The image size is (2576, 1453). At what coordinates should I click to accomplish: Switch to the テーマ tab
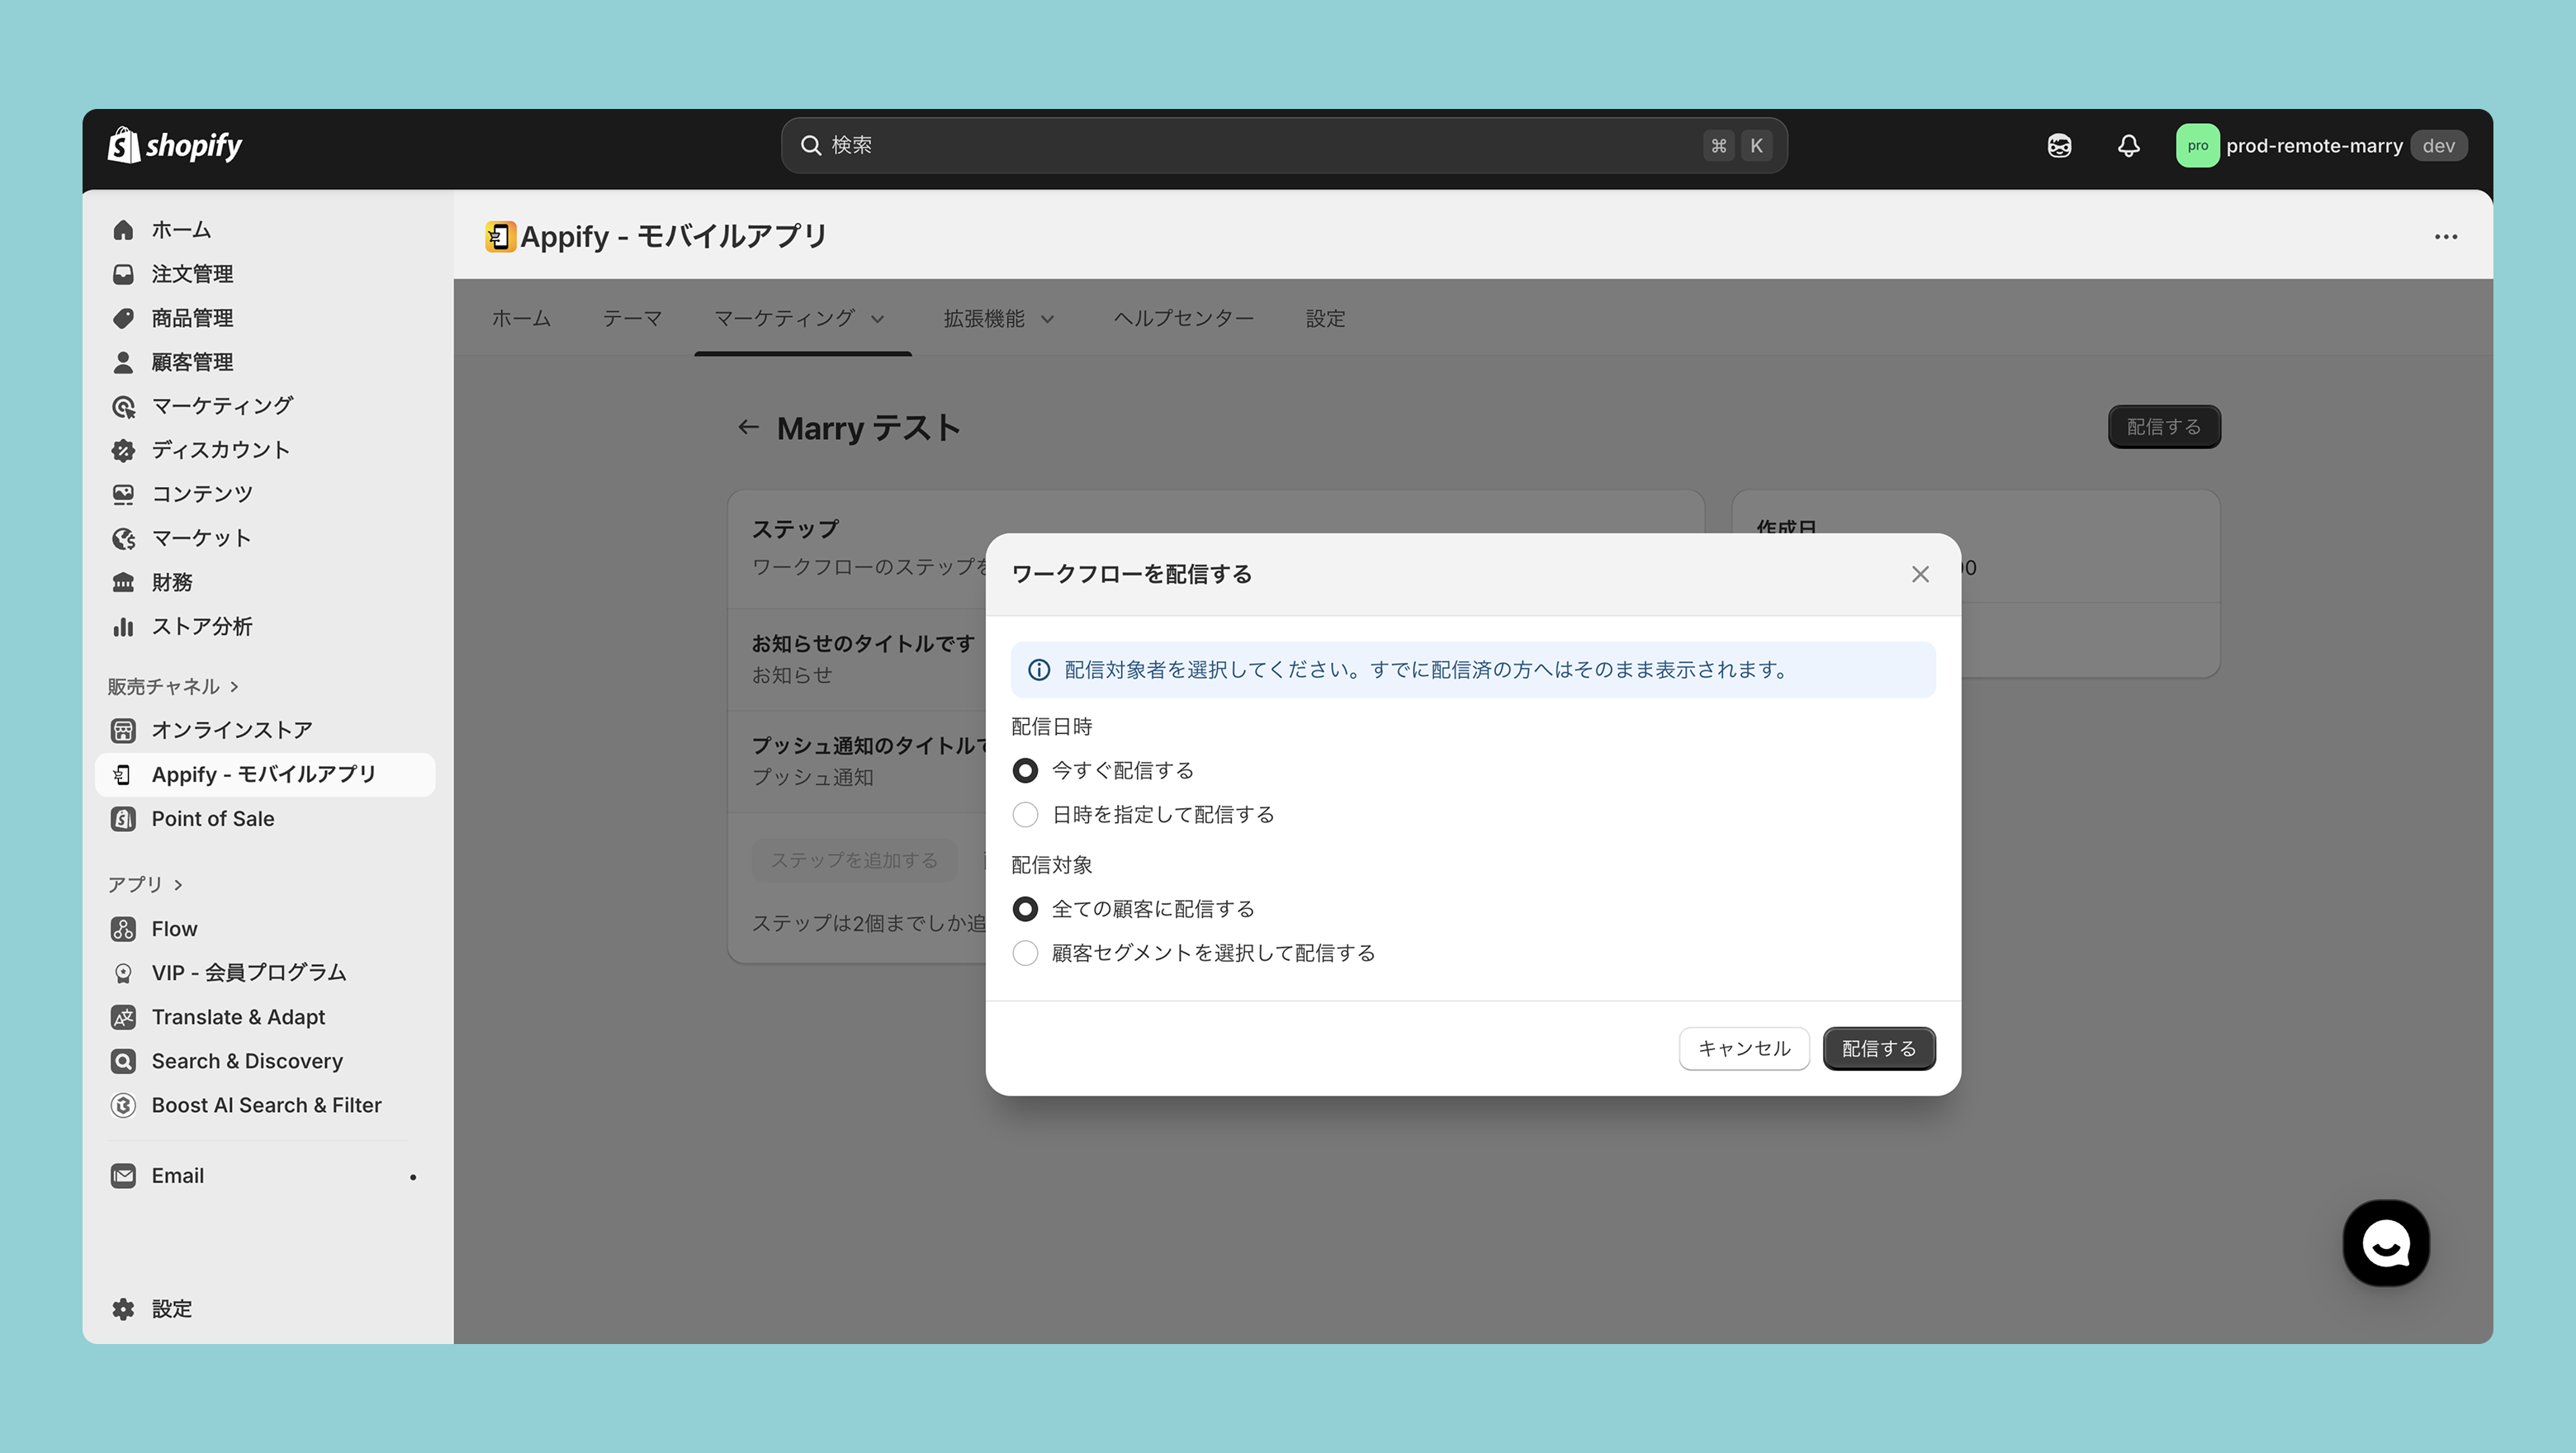[x=632, y=319]
